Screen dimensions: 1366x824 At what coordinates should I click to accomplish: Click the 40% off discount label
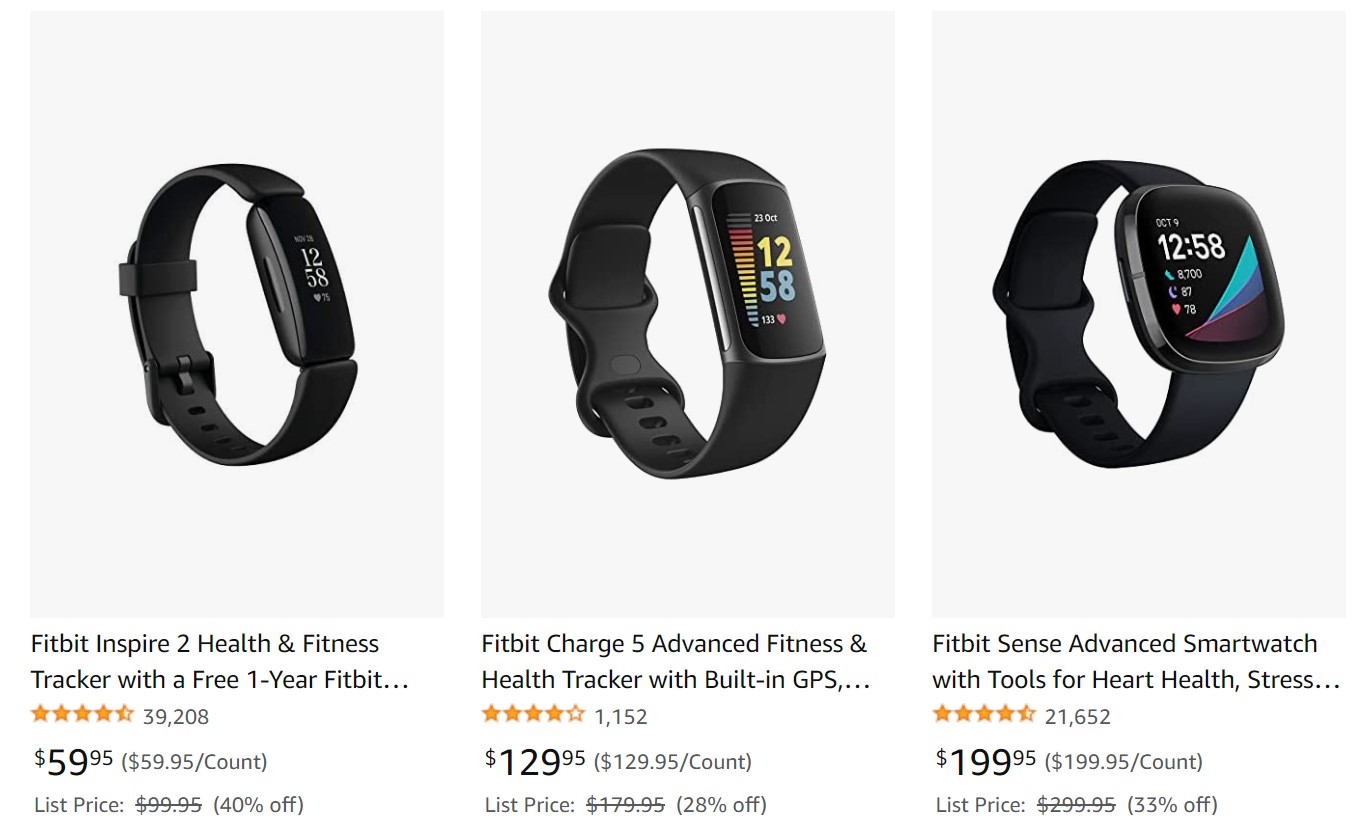click(258, 805)
